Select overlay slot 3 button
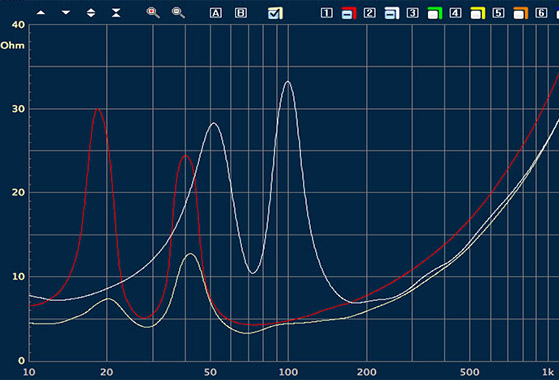This screenshot has height=380, width=559. point(412,13)
